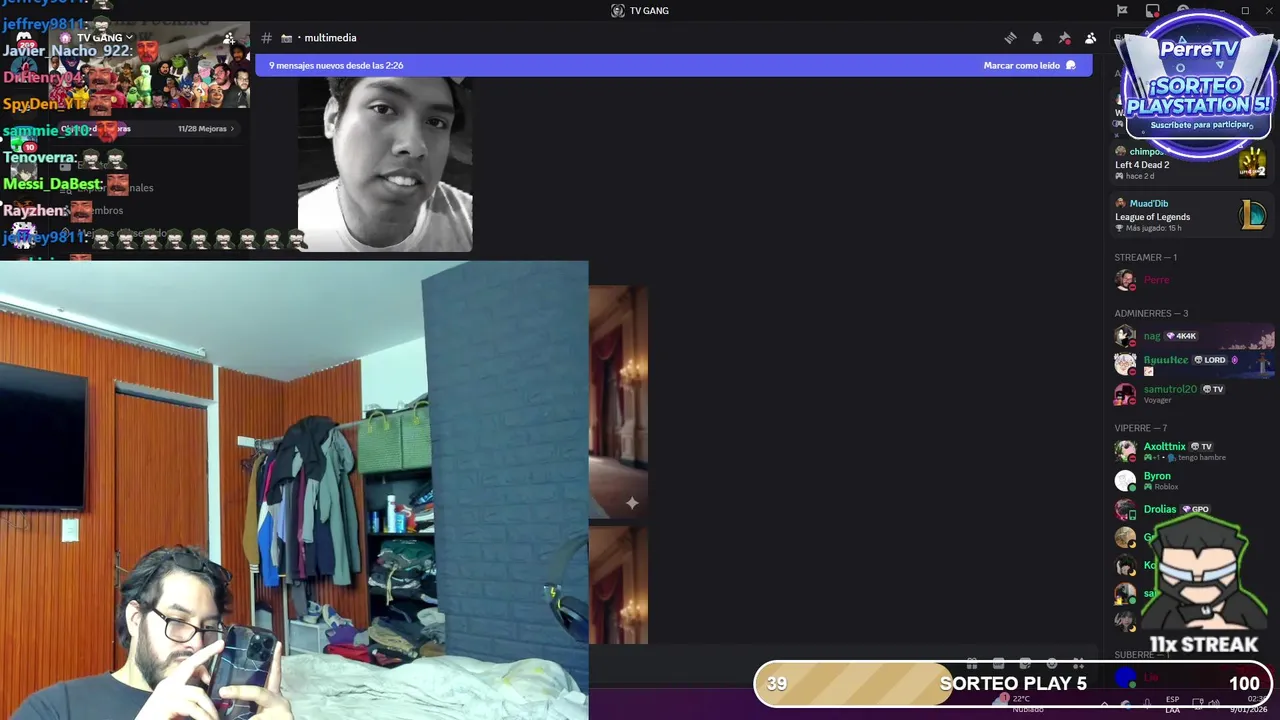Open the black-and-white face photo attachment

point(385,164)
